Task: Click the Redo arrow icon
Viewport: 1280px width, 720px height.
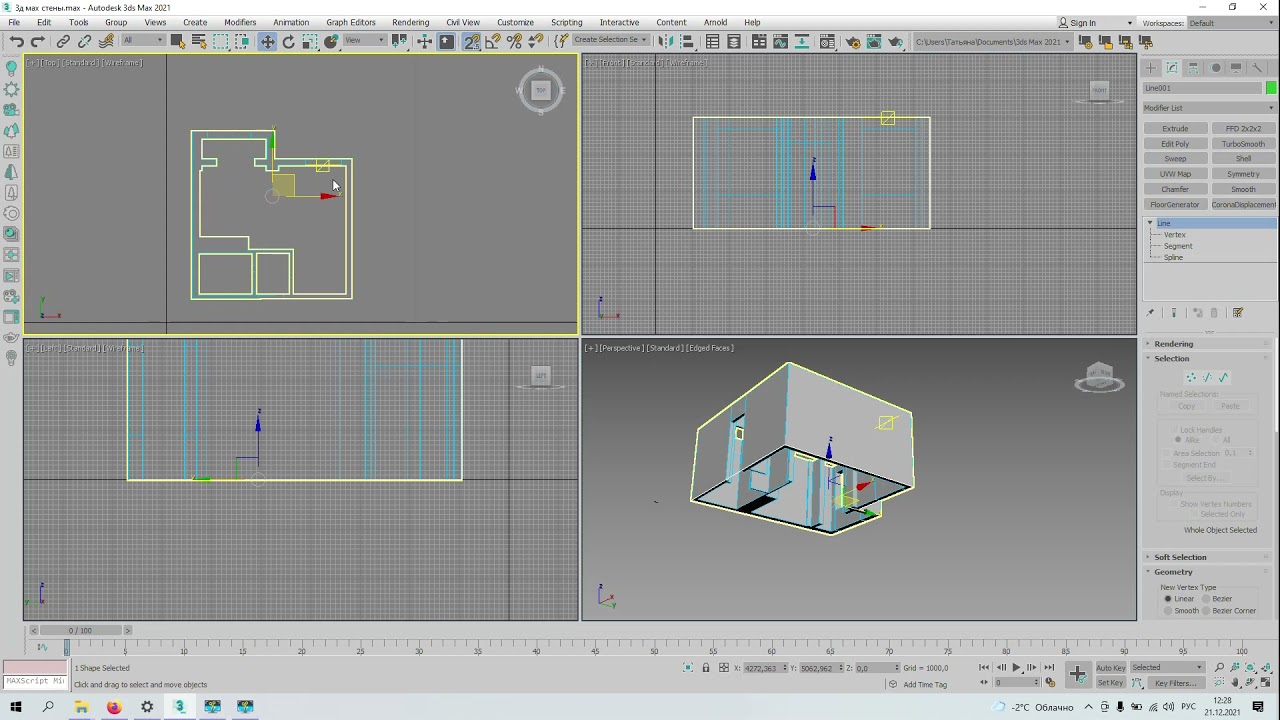Action: click(x=38, y=41)
